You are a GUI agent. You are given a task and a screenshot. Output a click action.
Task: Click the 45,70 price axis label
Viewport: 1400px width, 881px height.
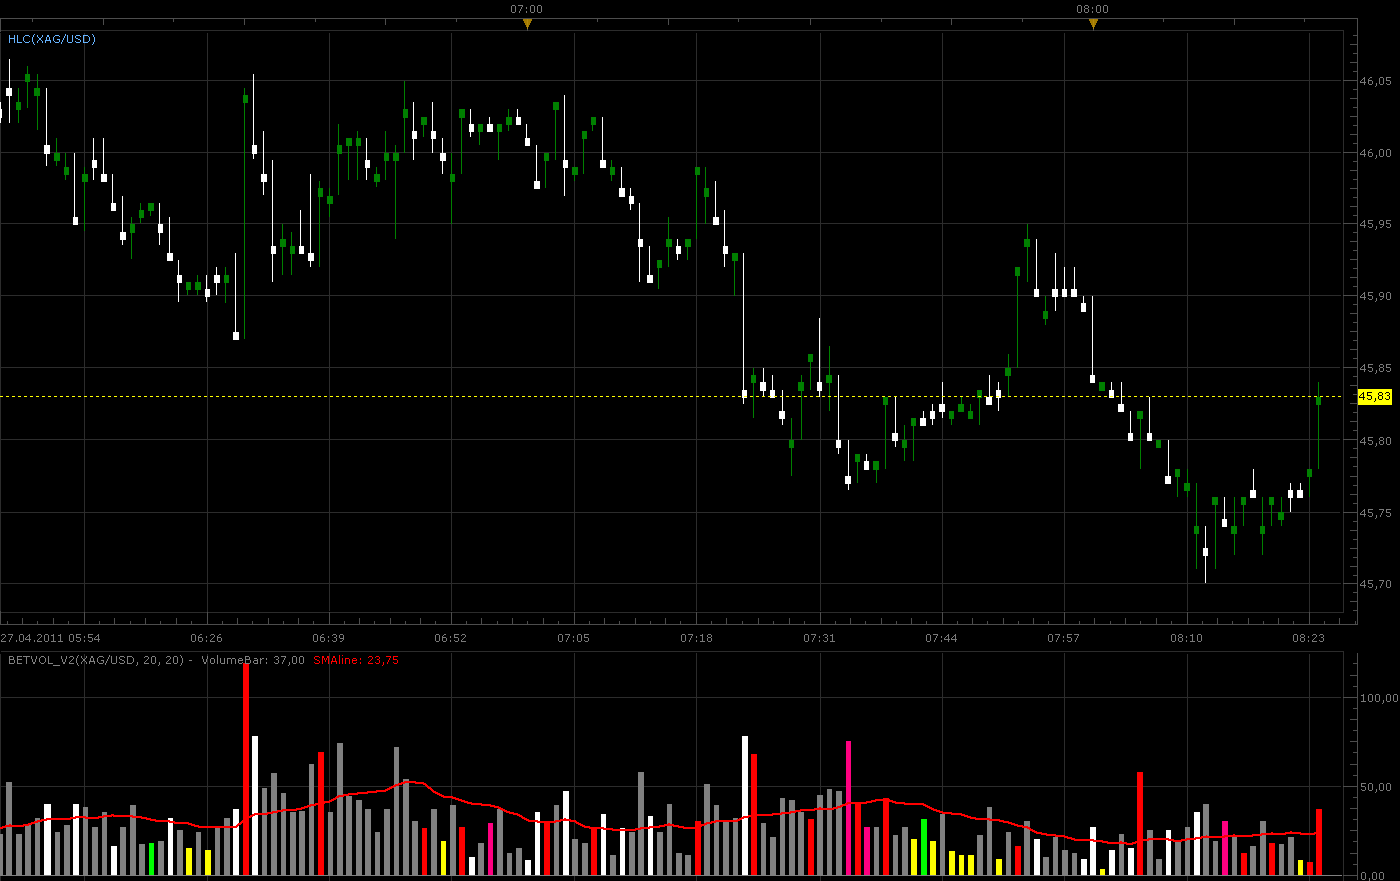click(x=1375, y=584)
